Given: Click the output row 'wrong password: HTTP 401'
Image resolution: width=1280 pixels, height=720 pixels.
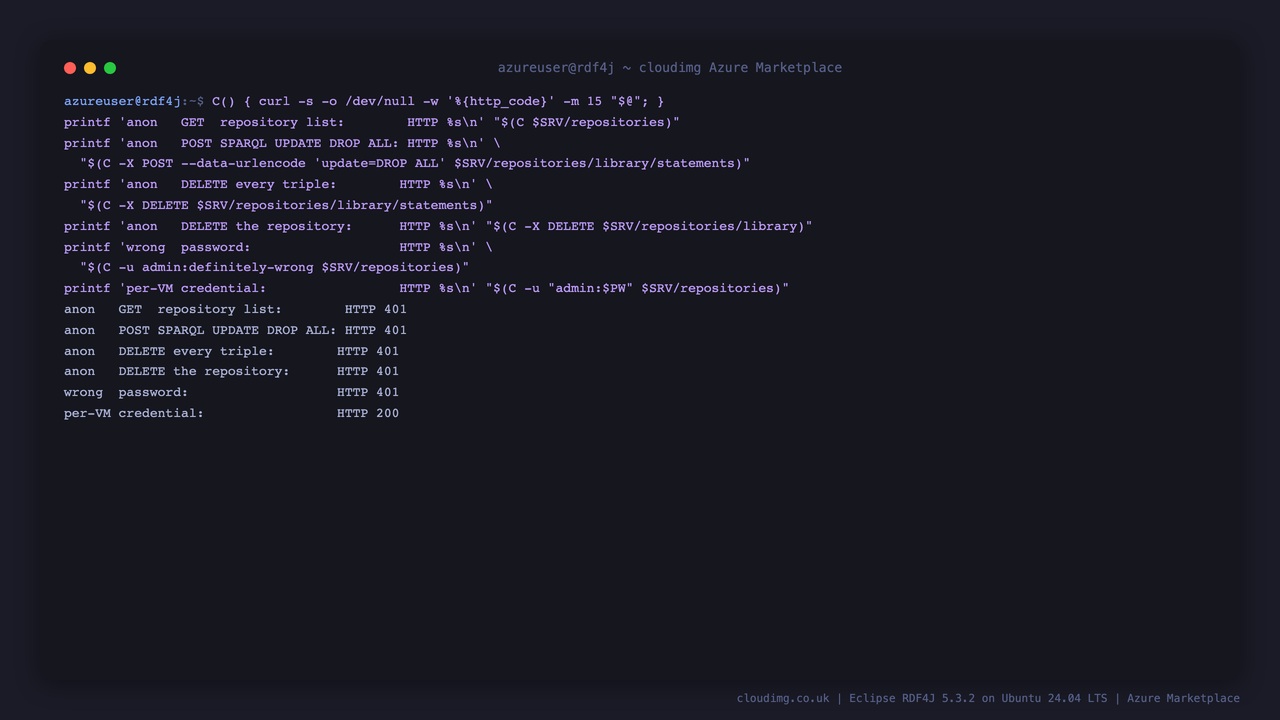Looking at the screenshot, I should [231, 392].
